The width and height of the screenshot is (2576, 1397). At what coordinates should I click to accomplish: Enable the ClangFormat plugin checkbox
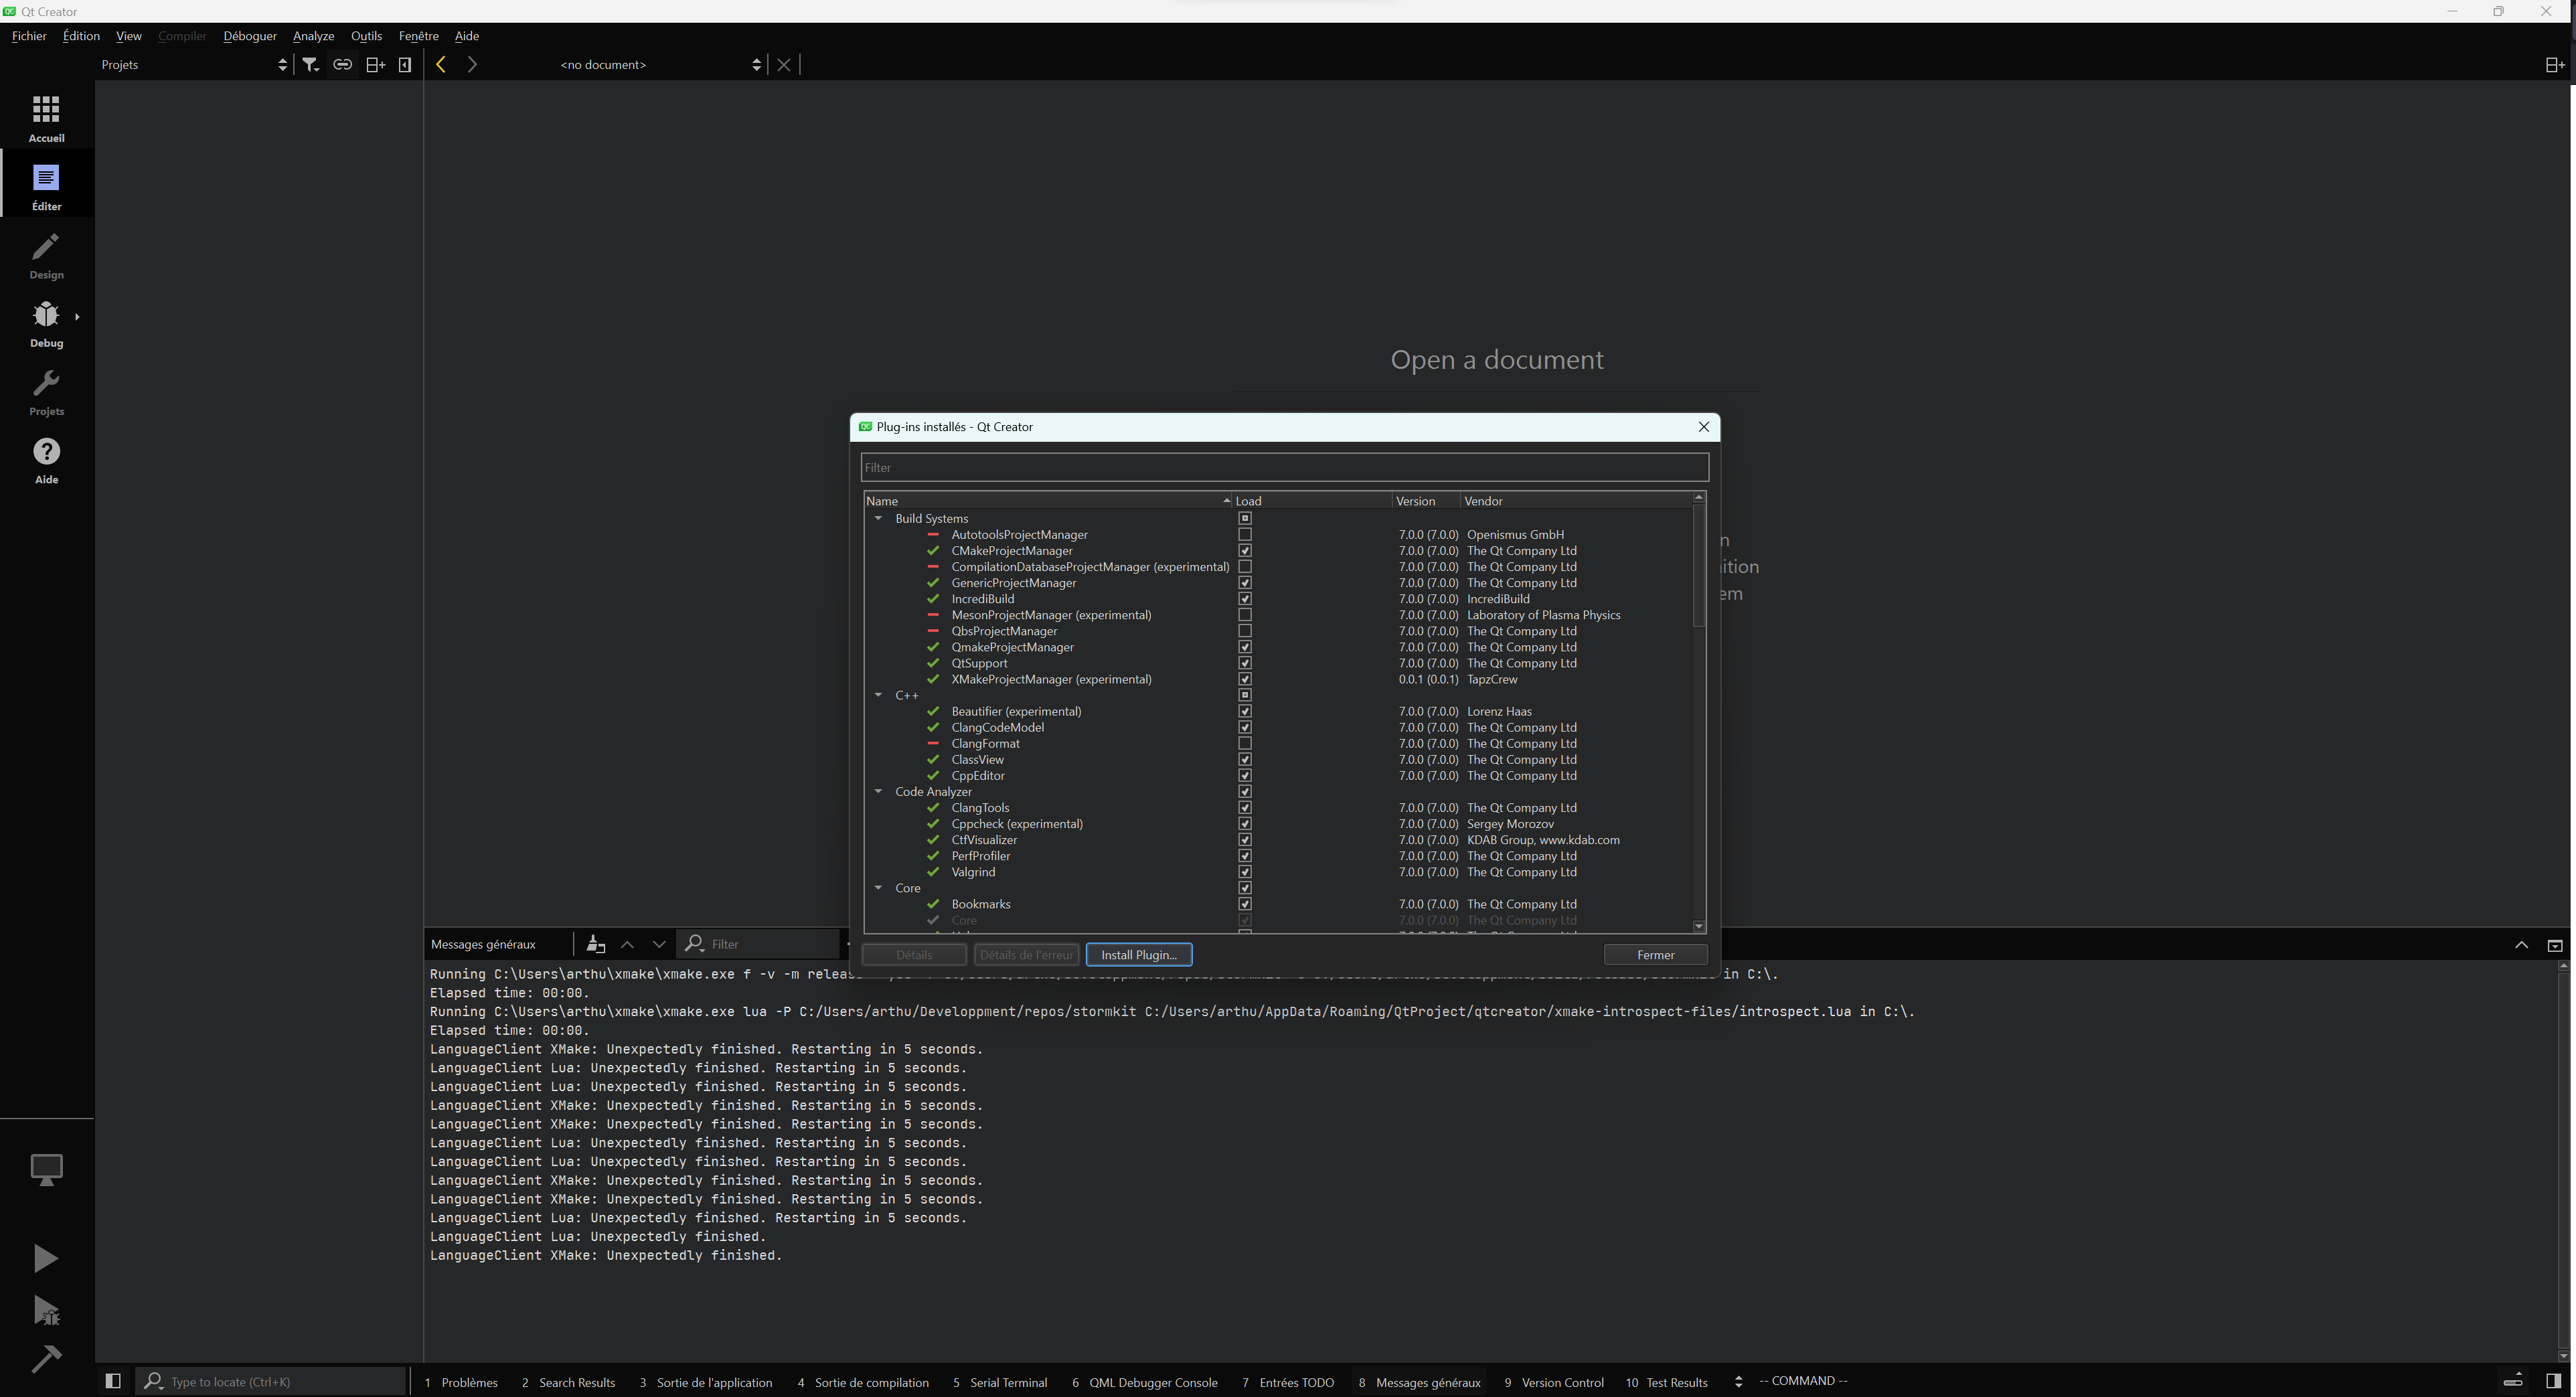point(1245,744)
